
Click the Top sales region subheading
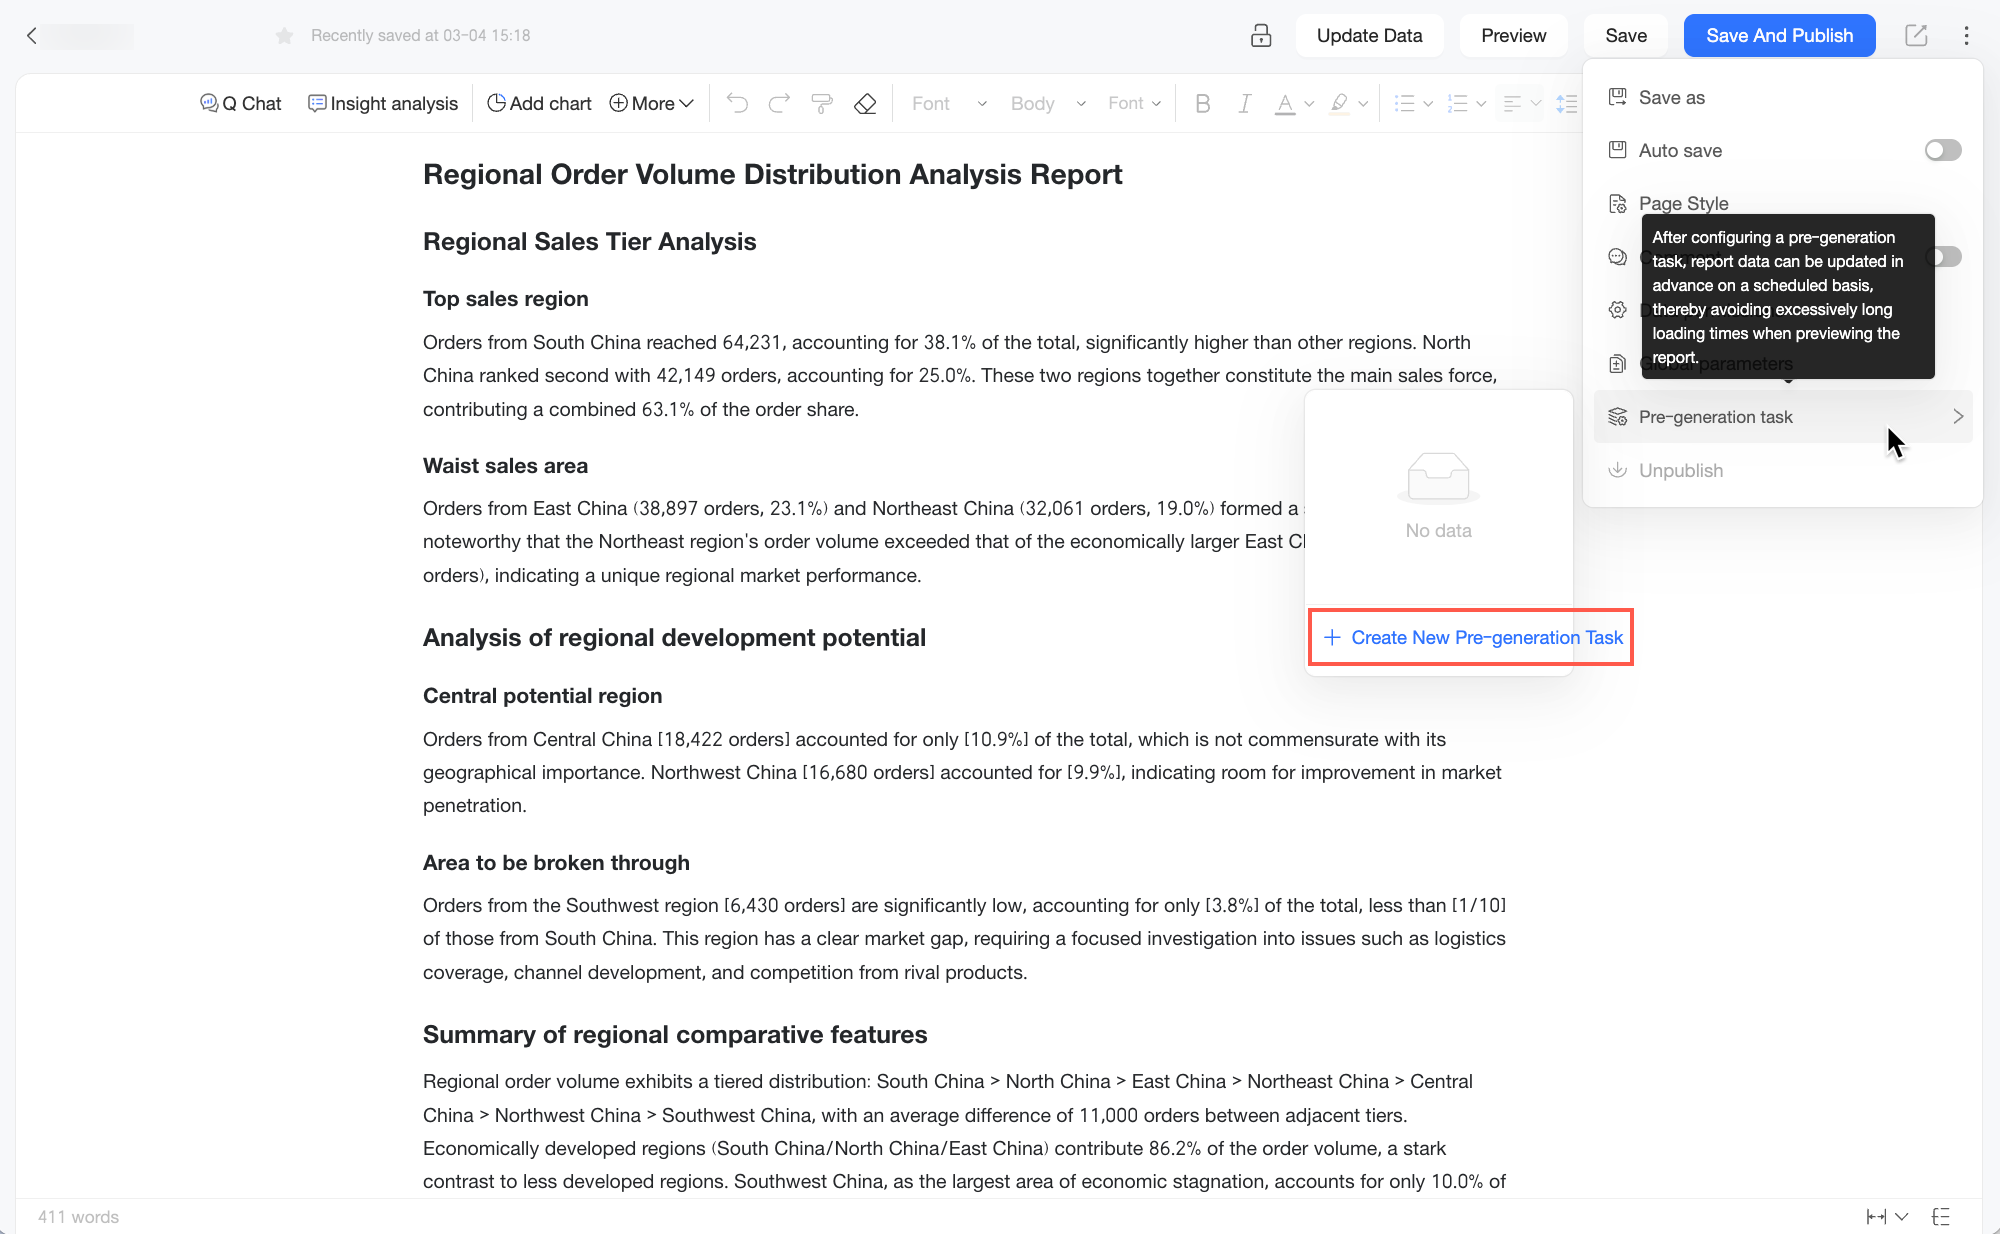point(505,298)
